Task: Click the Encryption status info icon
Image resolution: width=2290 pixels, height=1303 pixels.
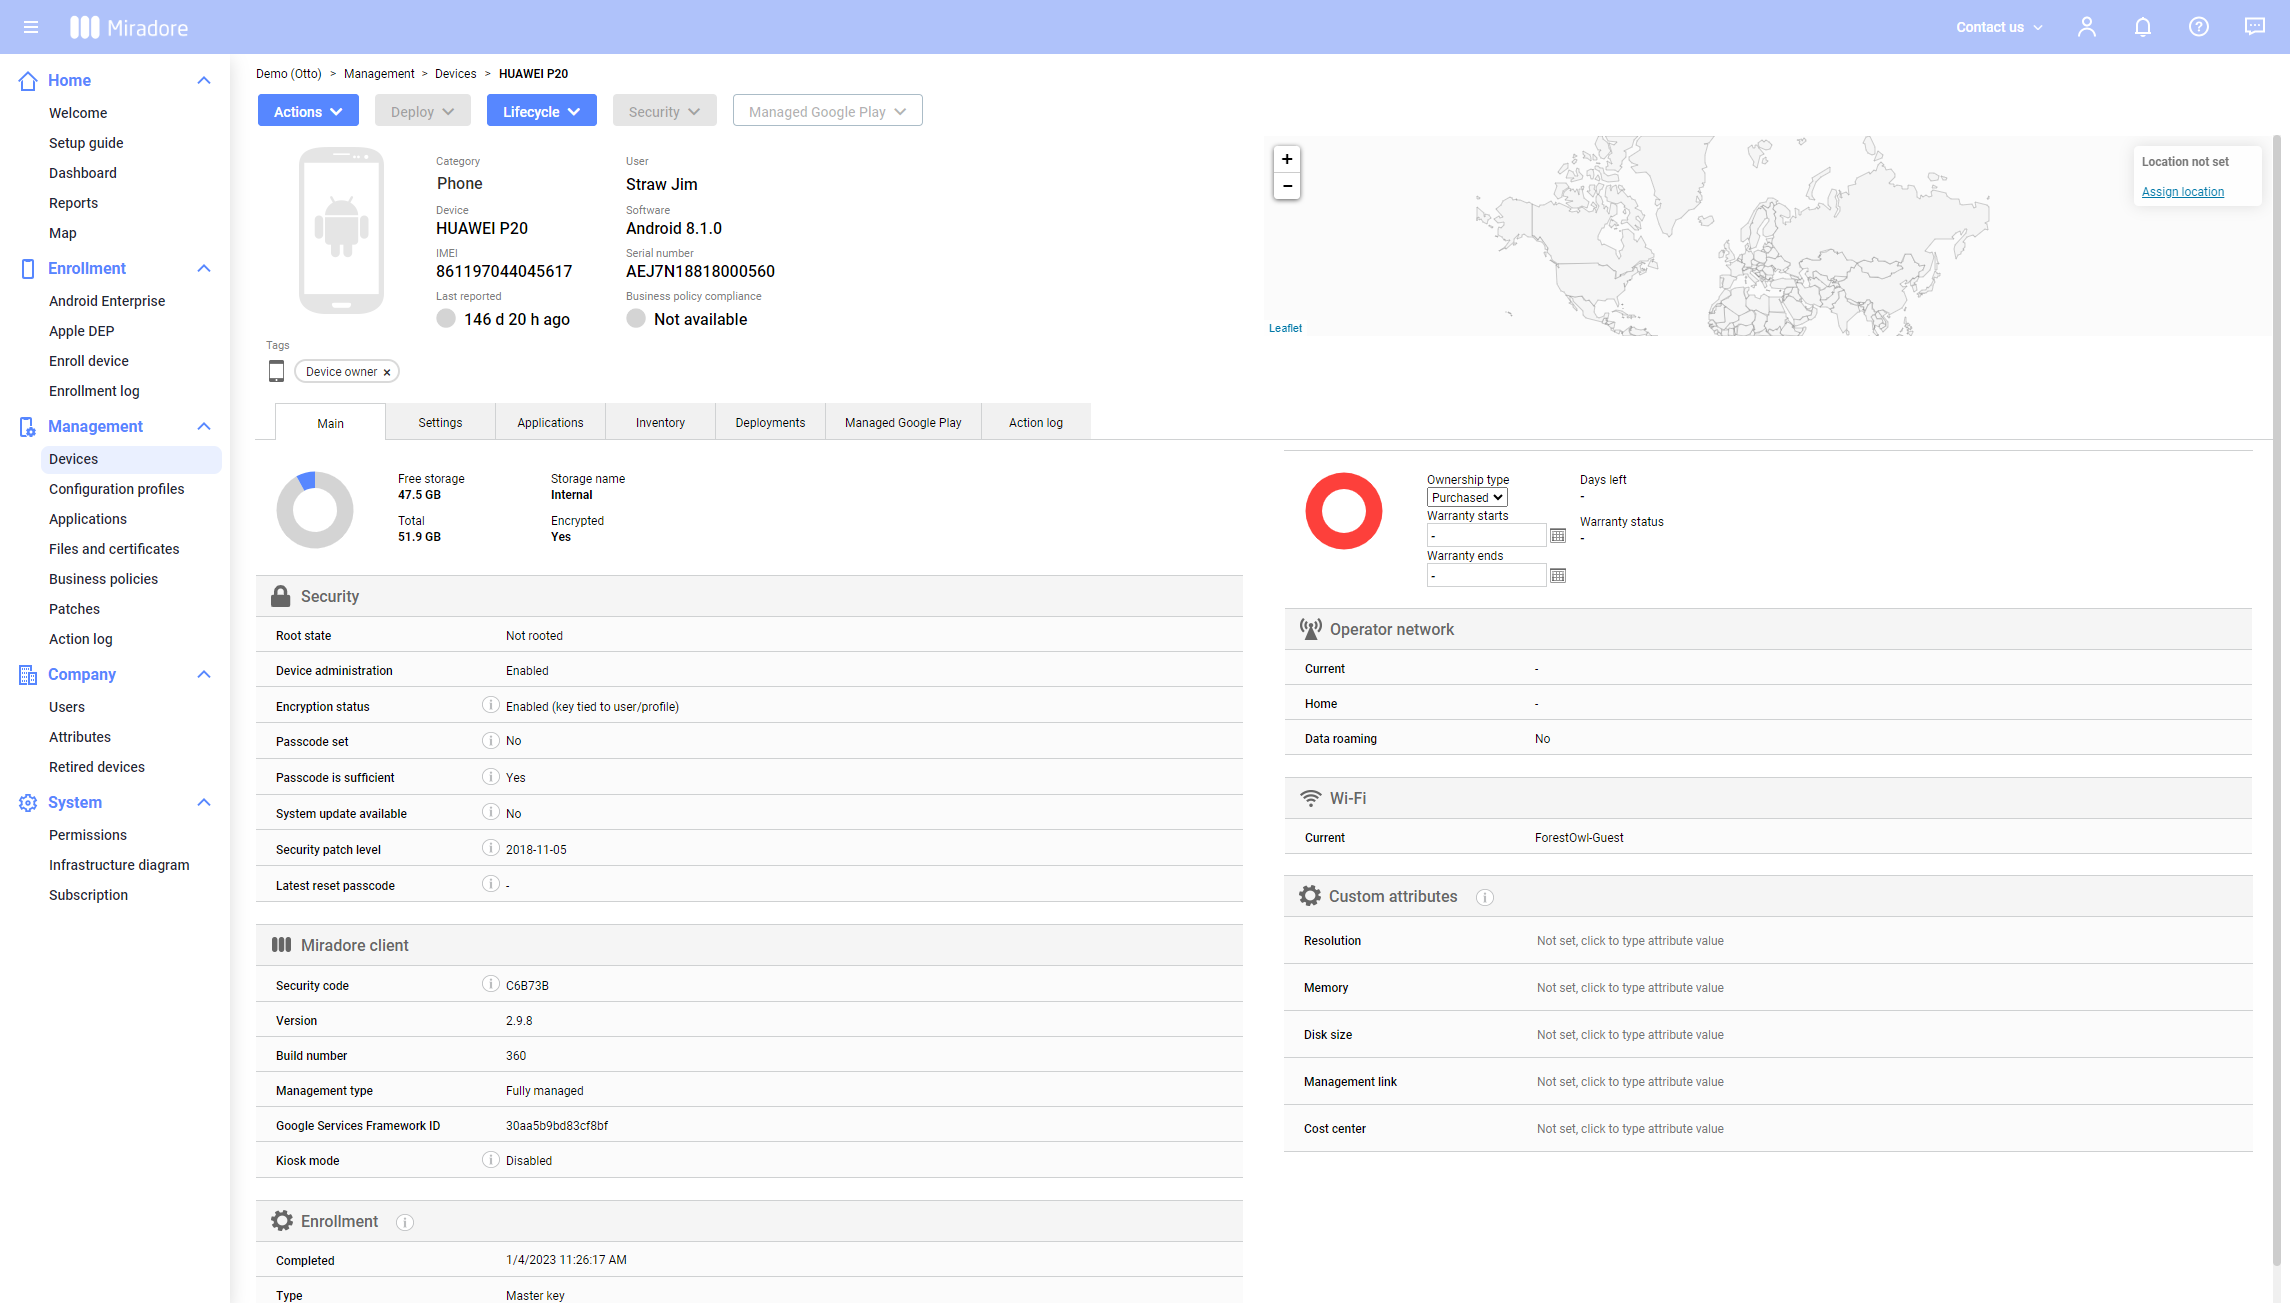Action: coord(490,705)
